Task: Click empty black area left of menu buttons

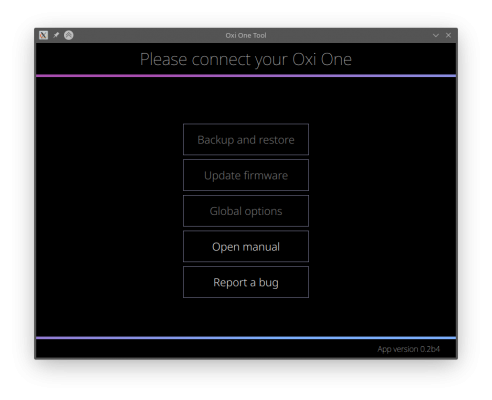Action: [x=110, y=210]
